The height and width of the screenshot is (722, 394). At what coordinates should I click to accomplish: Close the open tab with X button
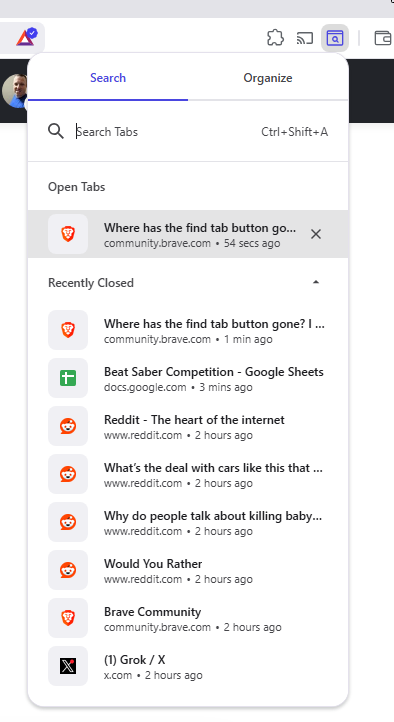pos(316,234)
